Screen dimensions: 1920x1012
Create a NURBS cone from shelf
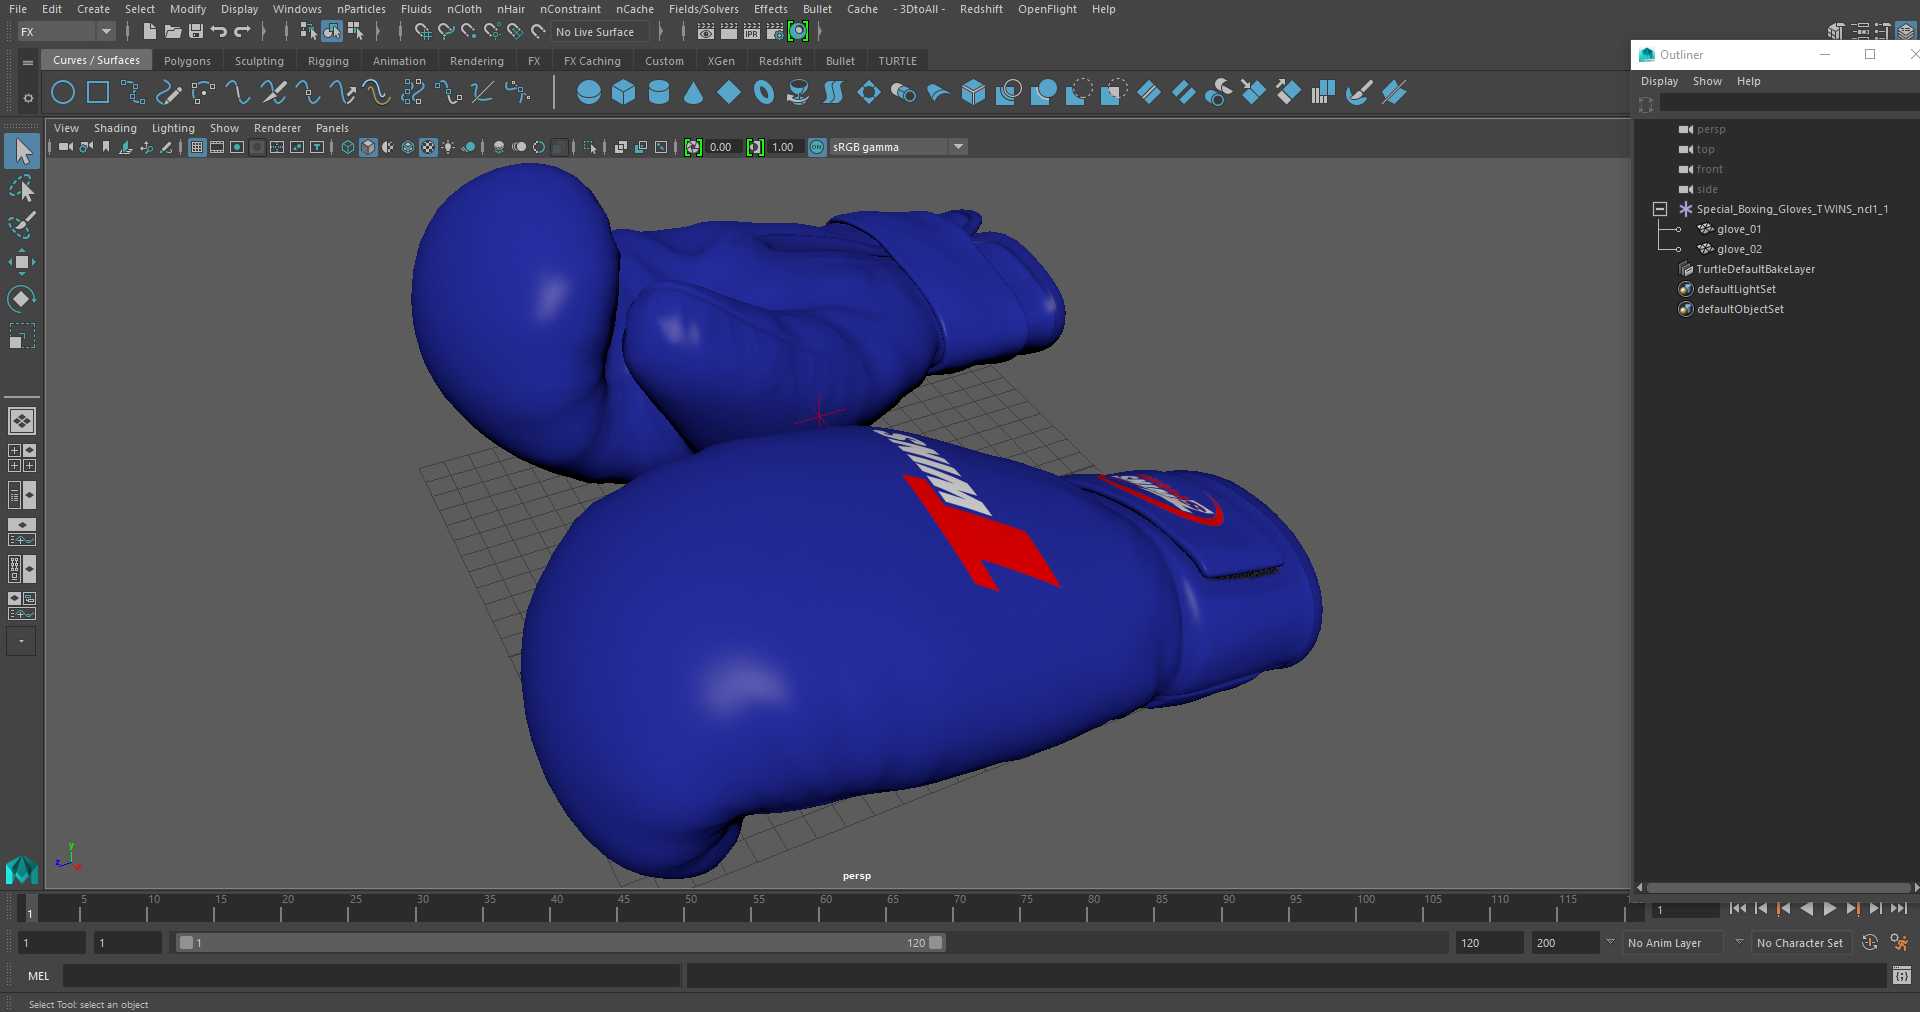click(694, 93)
